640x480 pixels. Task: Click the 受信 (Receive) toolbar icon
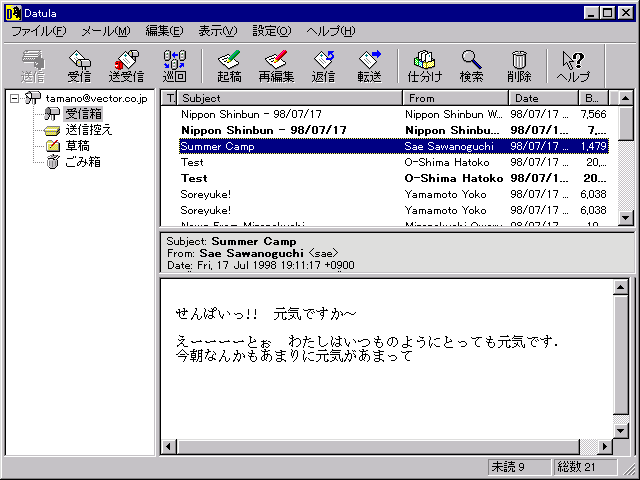(x=79, y=66)
